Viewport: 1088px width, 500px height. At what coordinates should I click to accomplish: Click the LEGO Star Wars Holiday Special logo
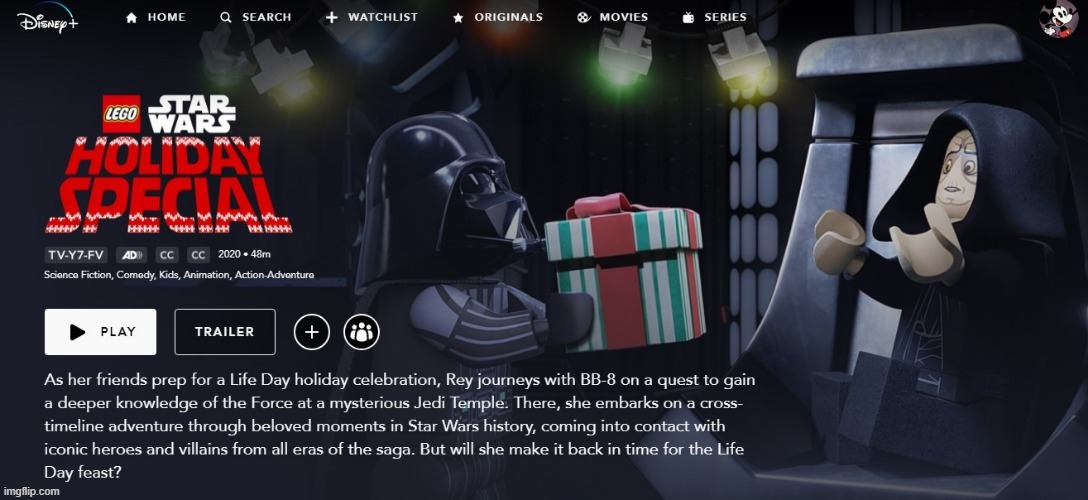pyautogui.click(x=167, y=164)
